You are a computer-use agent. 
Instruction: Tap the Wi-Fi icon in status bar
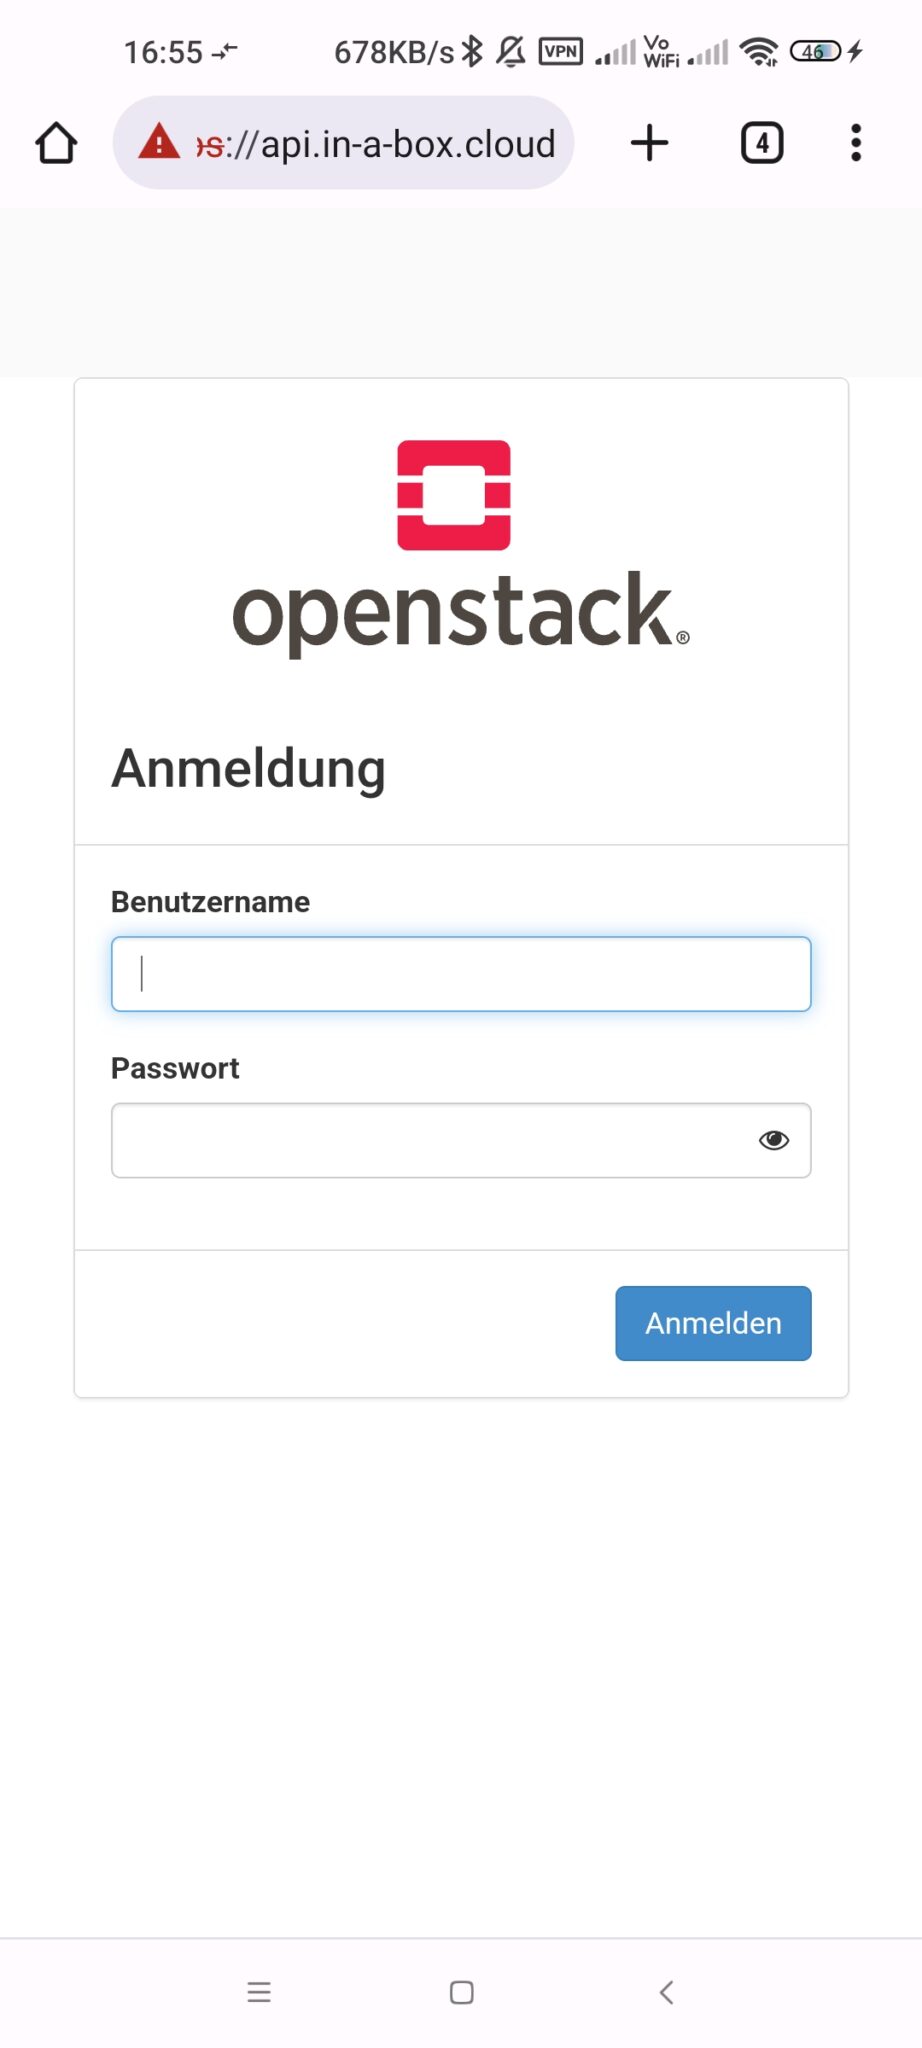(760, 51)
